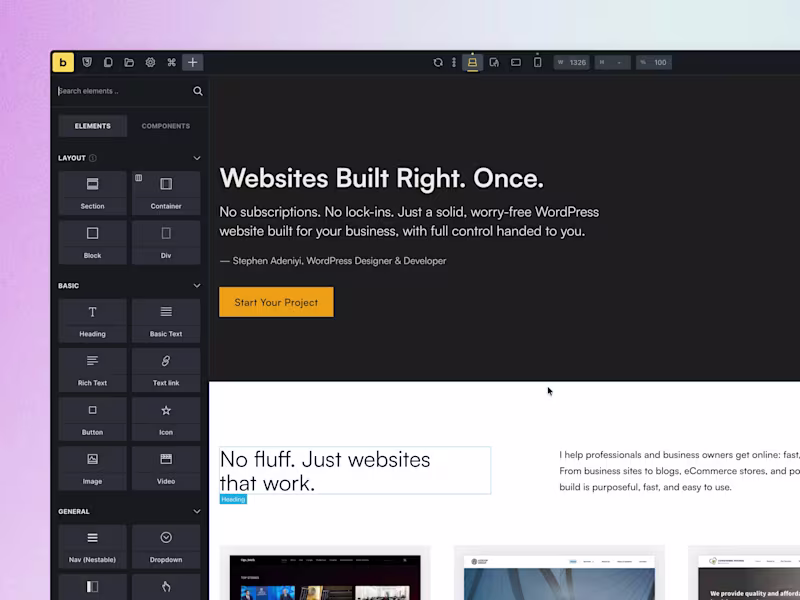The width and height of the screenshot is (800, 600).
Task: Open the blue architecture site thumbnail
Action: [559, 578]
